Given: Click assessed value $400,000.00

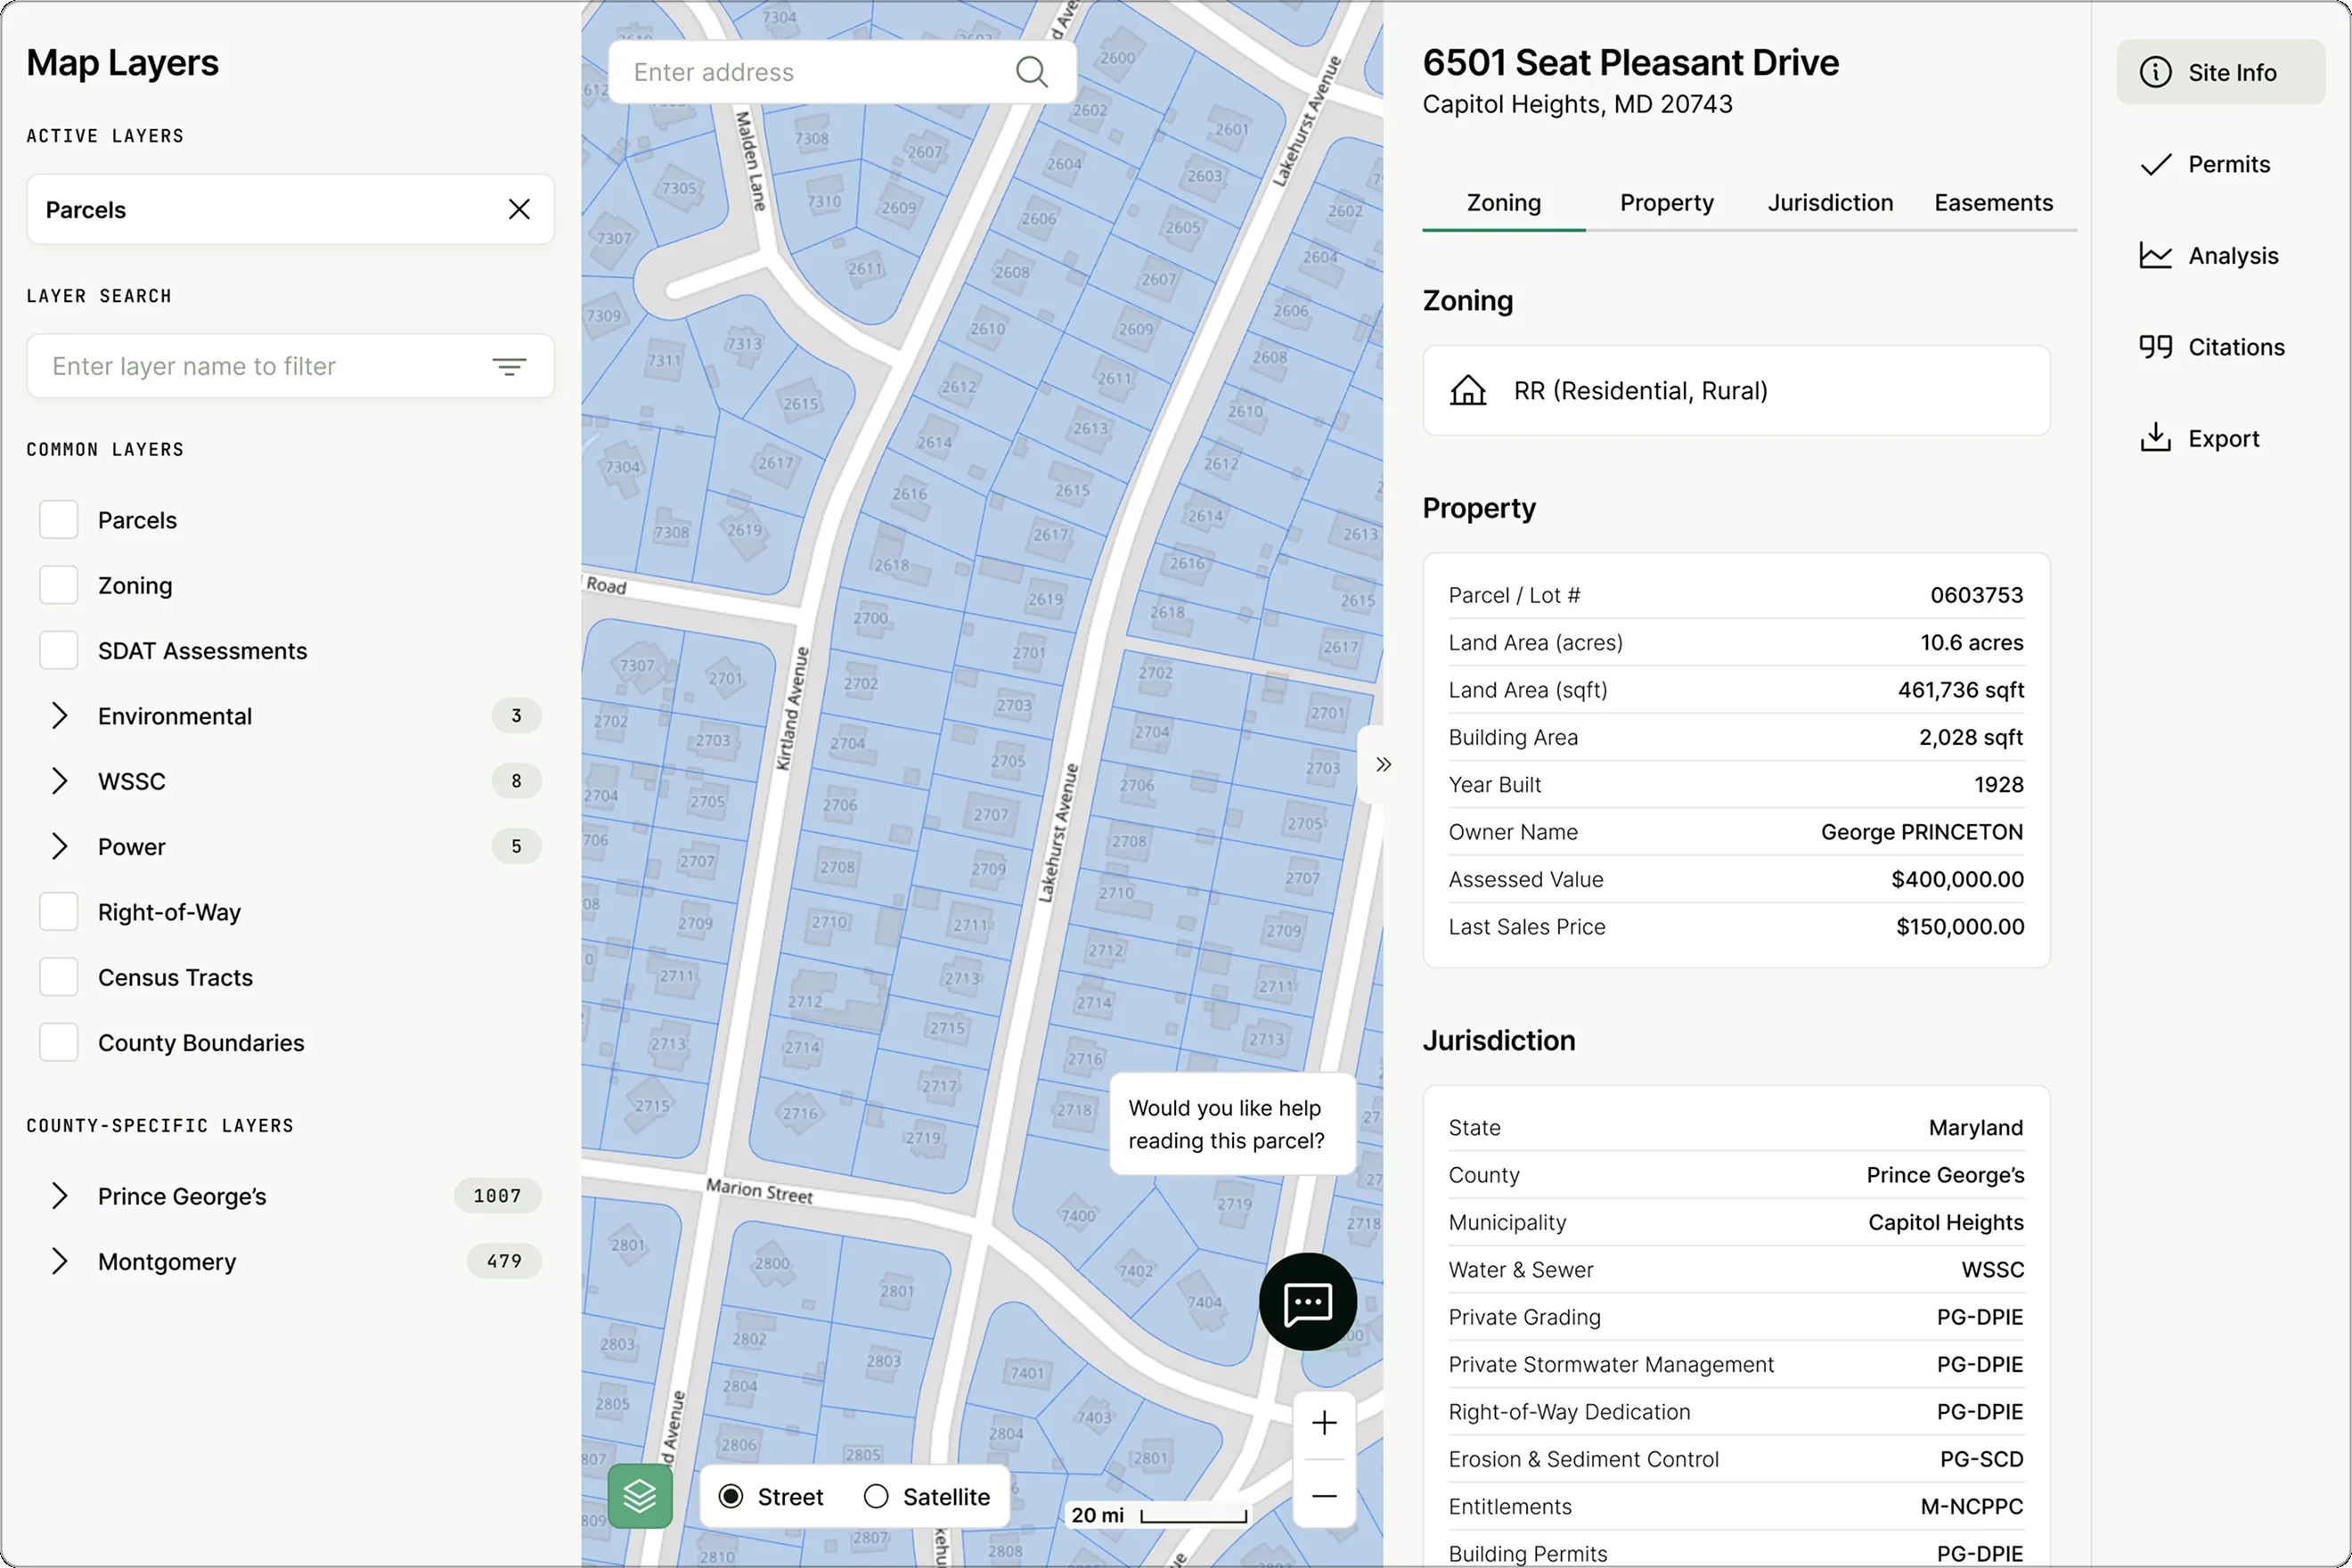Looking at the screenshot, I should pos(1957,879).
